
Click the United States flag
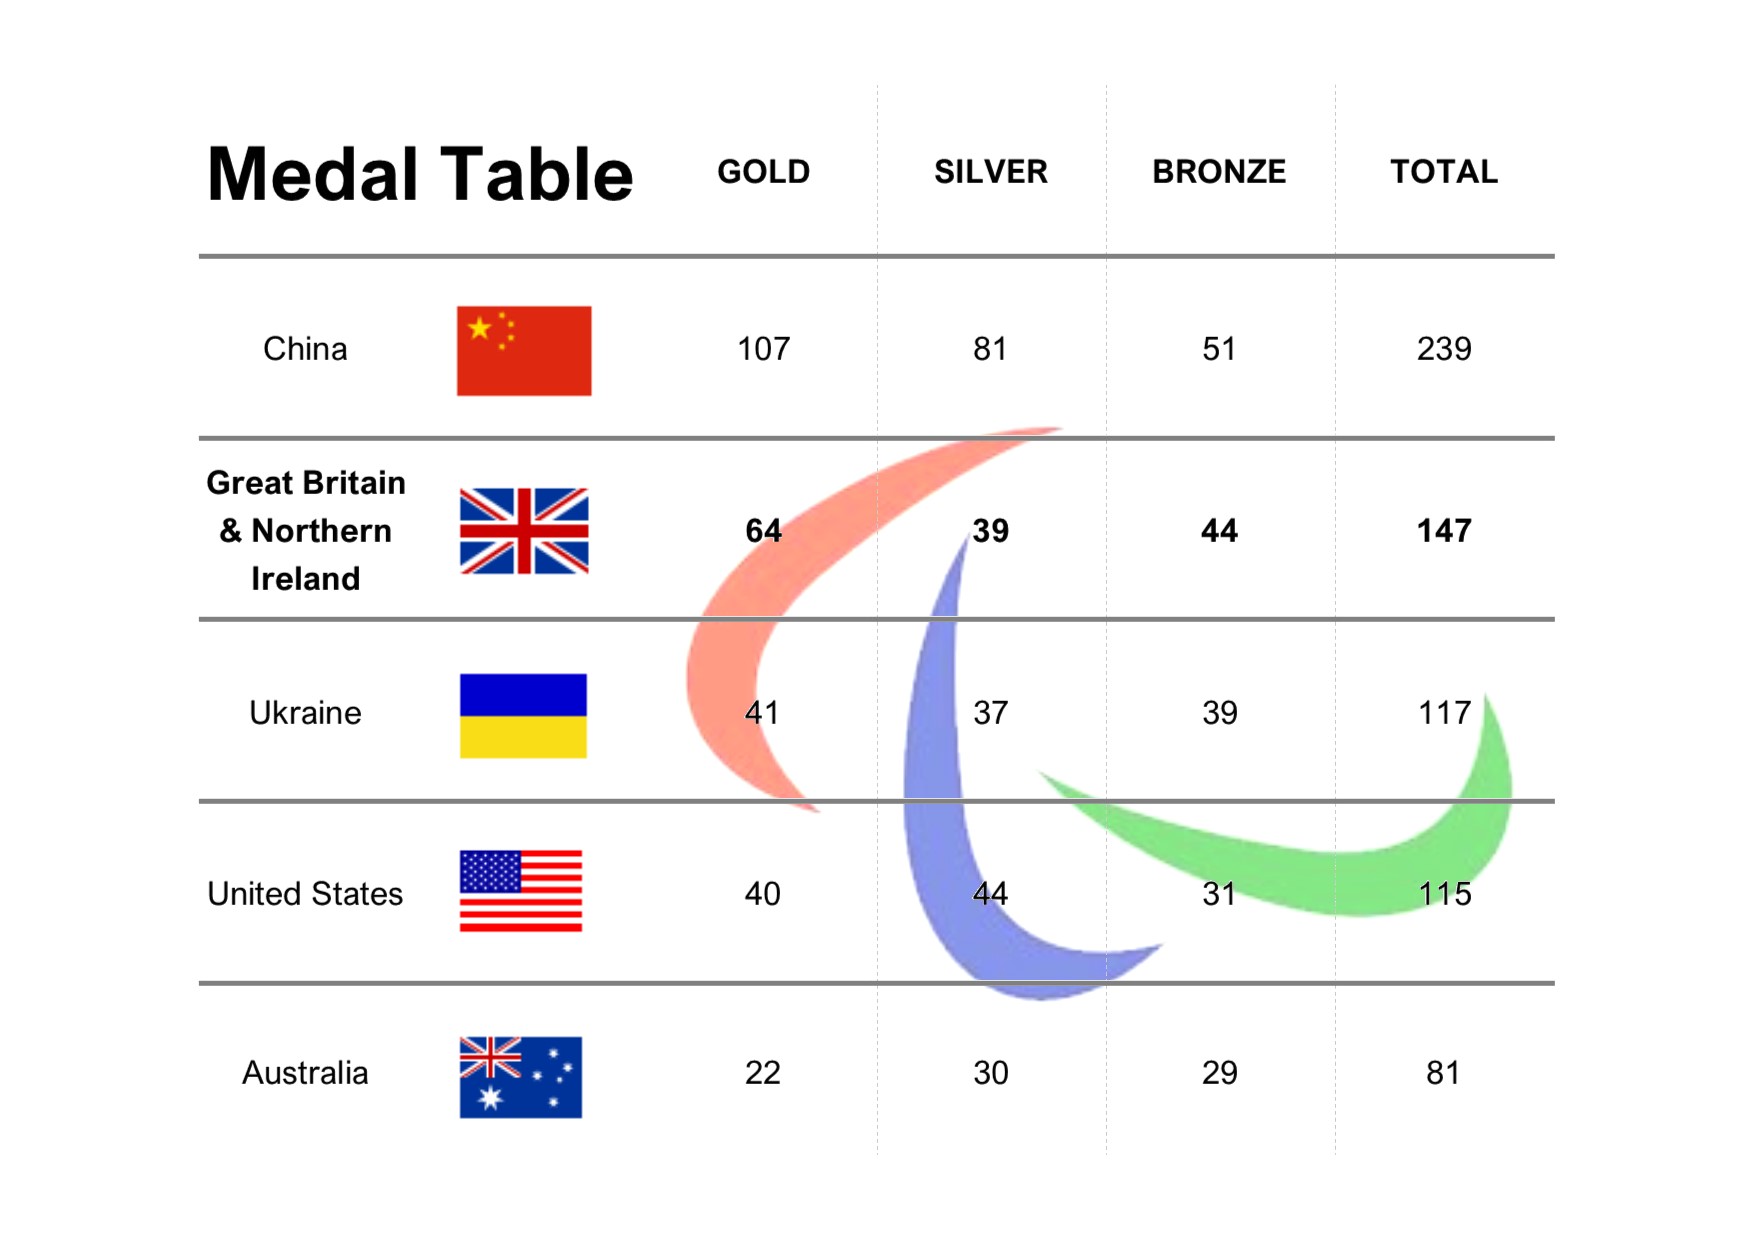click(521, 891)
